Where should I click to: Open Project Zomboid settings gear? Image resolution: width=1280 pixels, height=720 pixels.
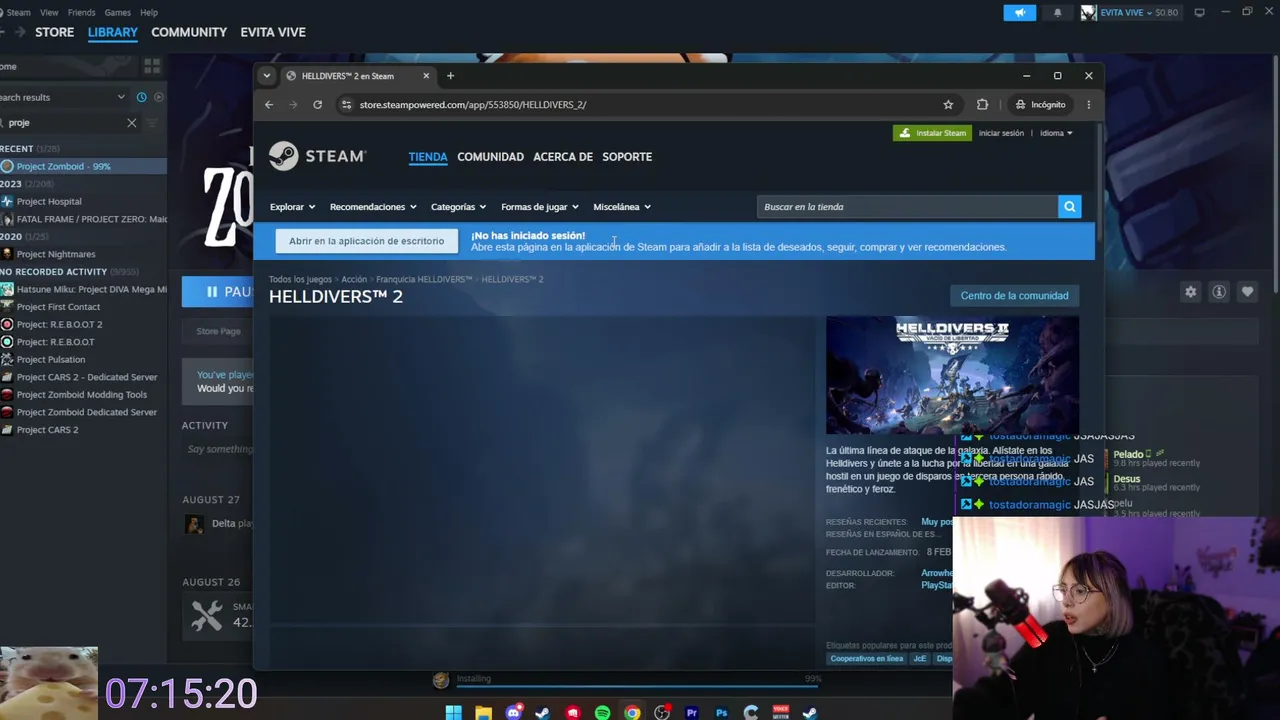(x=1190, y=292)
